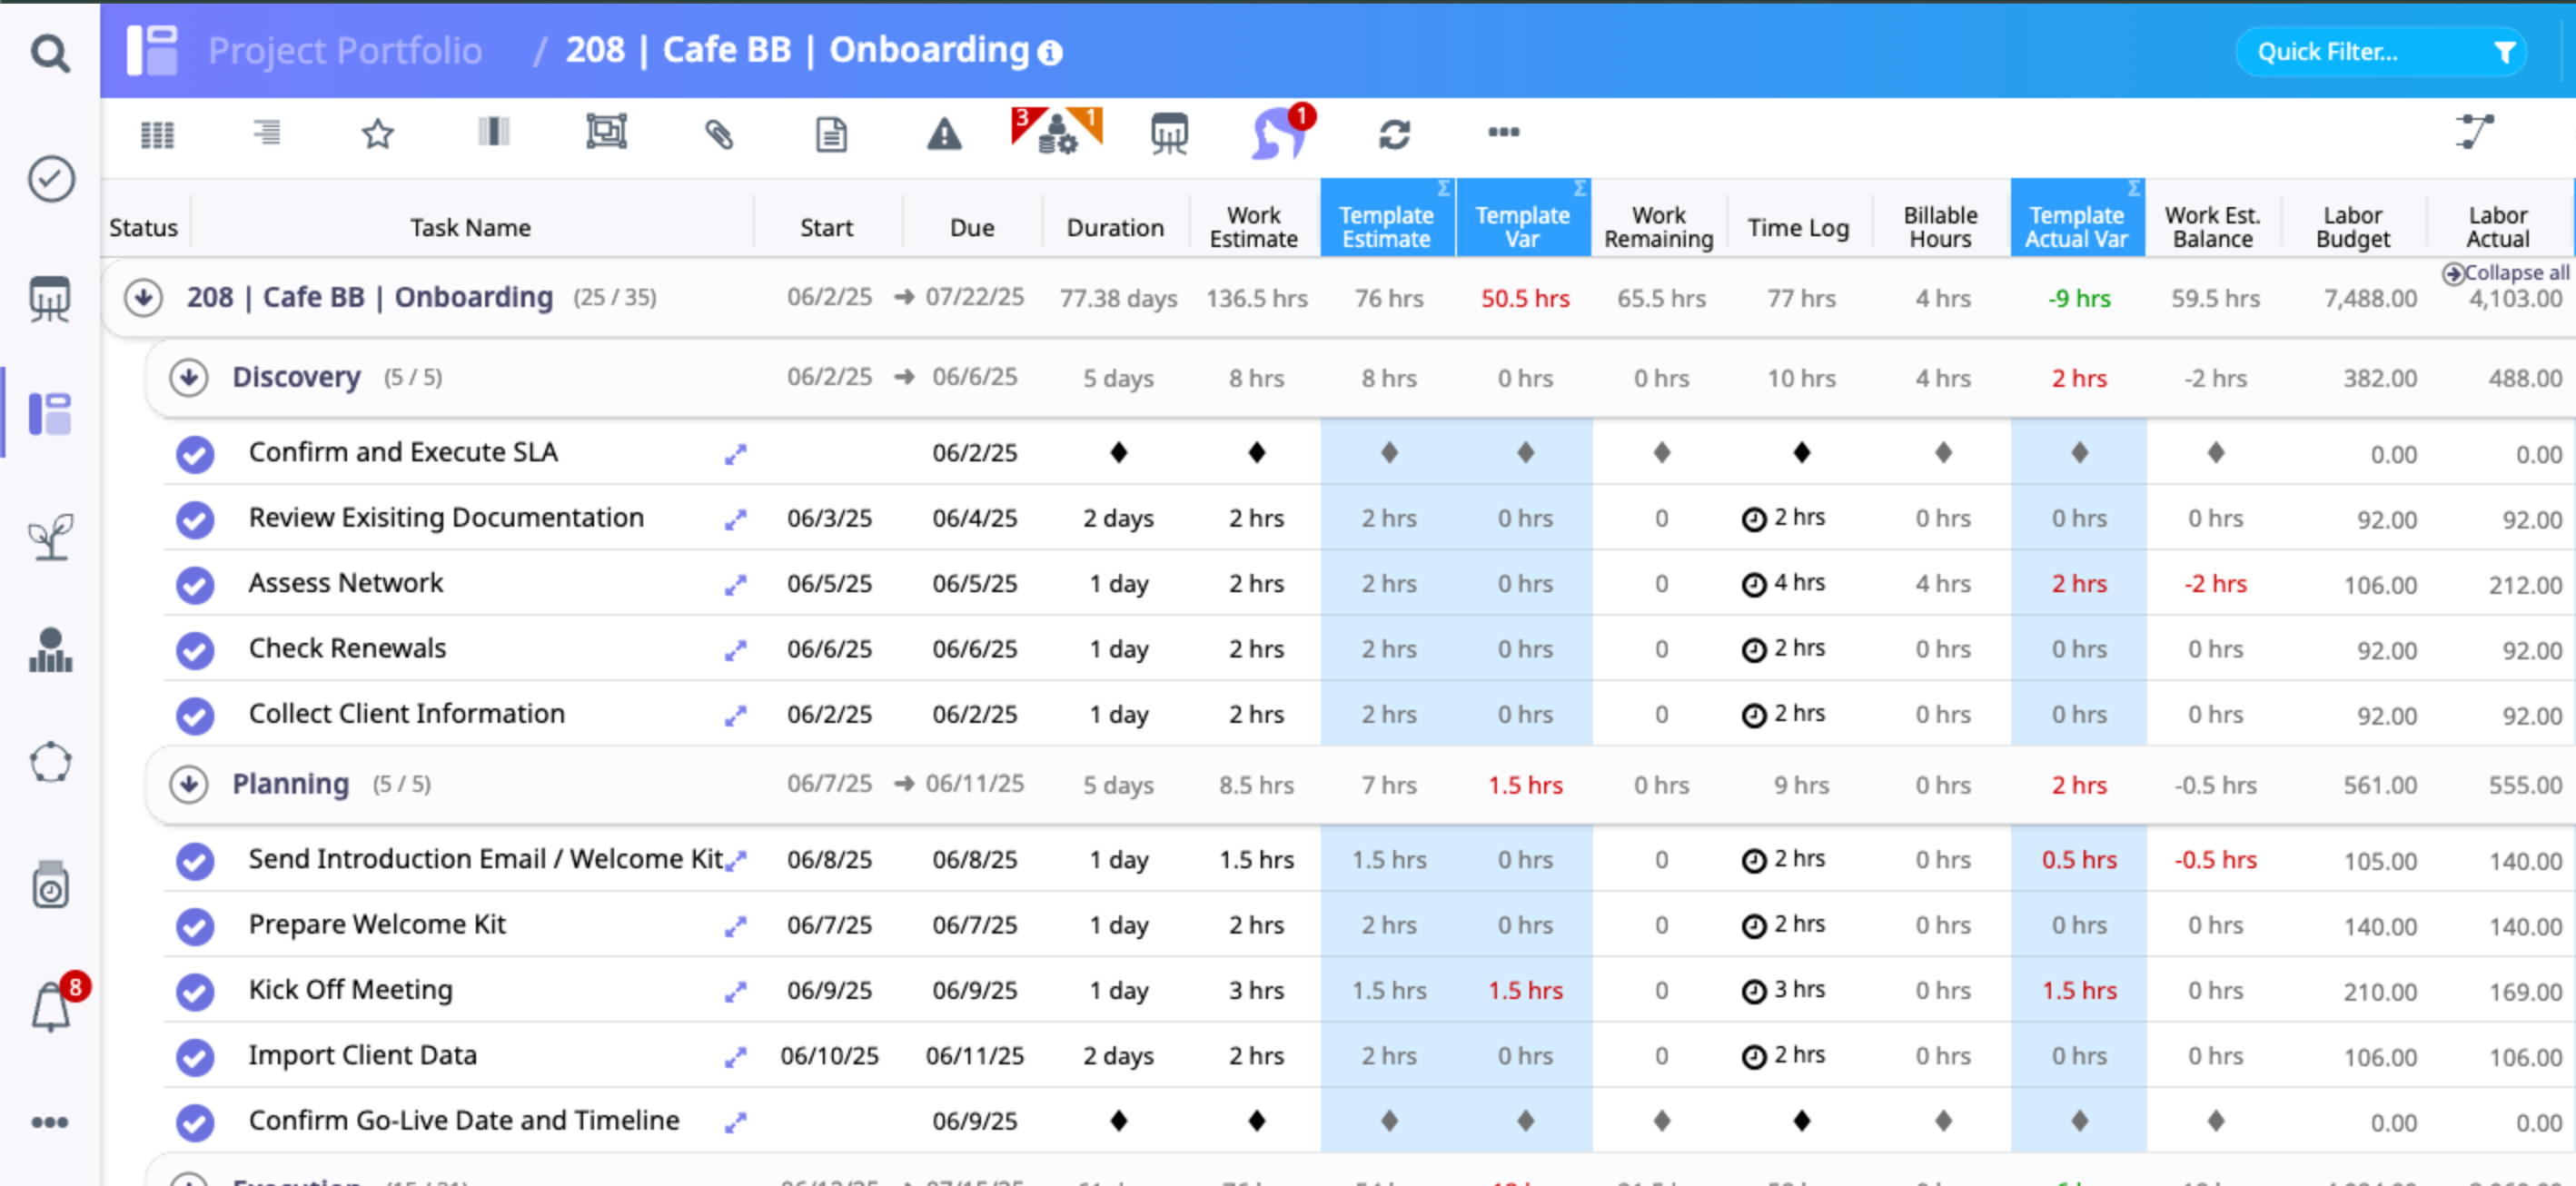Uncheck status for Import Client Data
The width and height of the screenshot is (2576, 1186).
click(x=195, y=1056)
